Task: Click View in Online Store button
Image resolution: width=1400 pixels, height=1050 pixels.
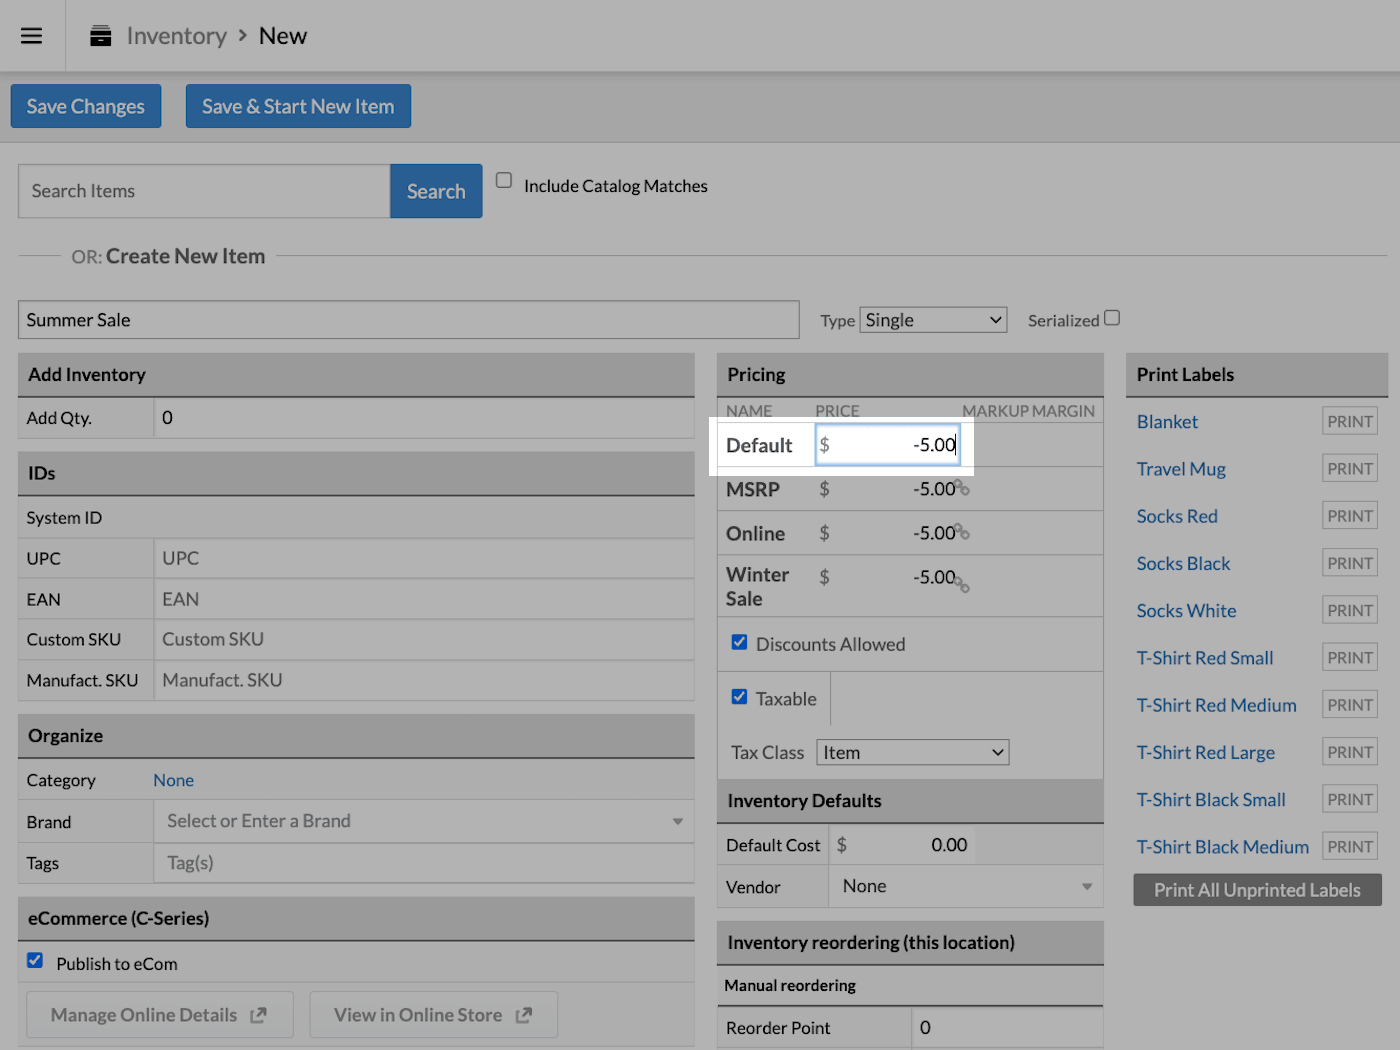Action: coord(434,1015)
